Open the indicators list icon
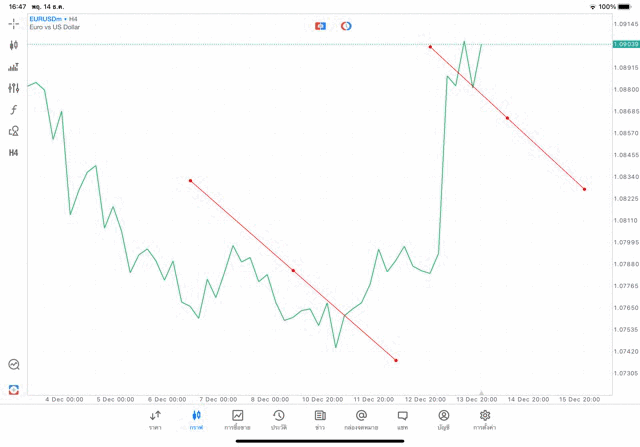 (14, 67)
